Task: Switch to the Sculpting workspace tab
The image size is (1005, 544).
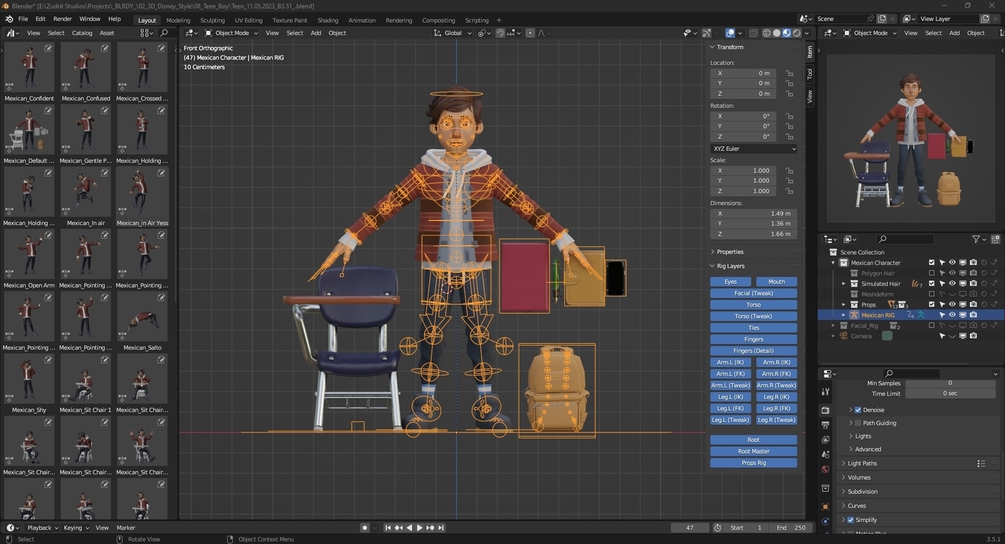Action: (x=212, y=20)
